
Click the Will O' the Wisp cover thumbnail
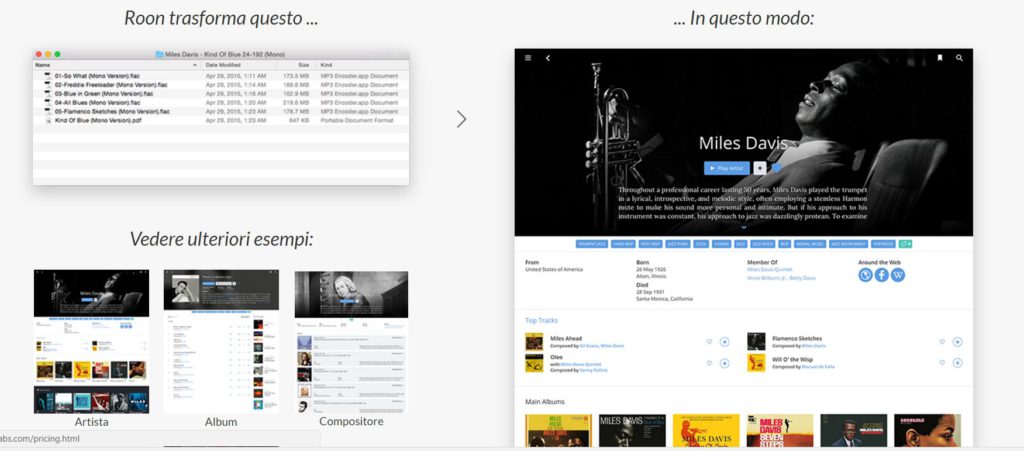point(756,363)
